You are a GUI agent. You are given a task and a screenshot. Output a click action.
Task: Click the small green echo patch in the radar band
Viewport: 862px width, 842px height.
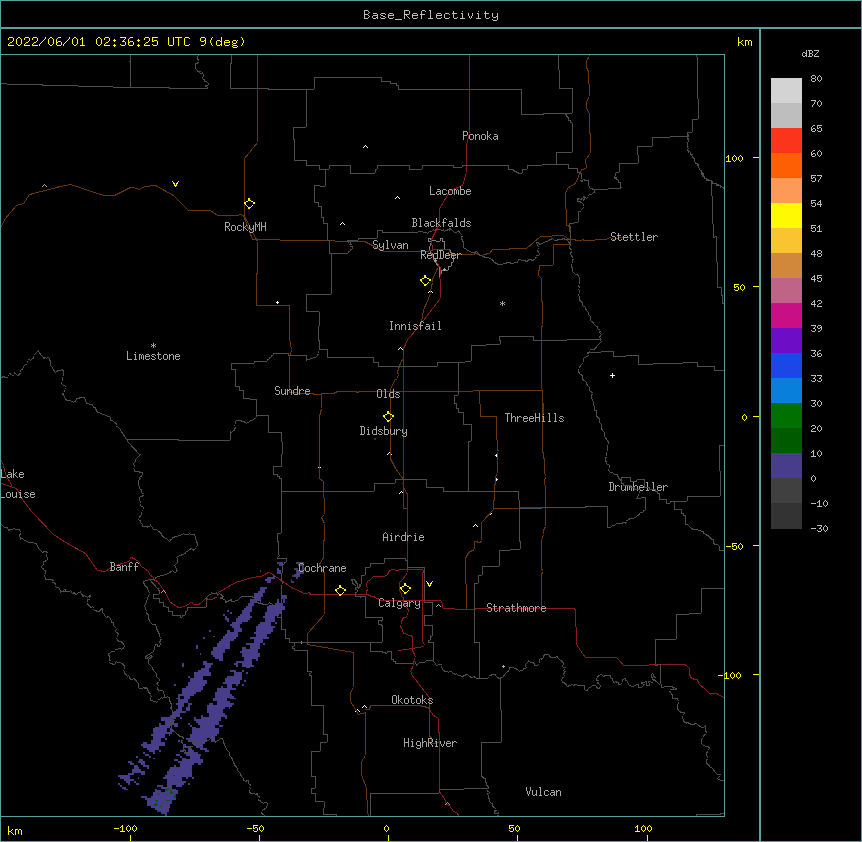(x=164, y=796)
